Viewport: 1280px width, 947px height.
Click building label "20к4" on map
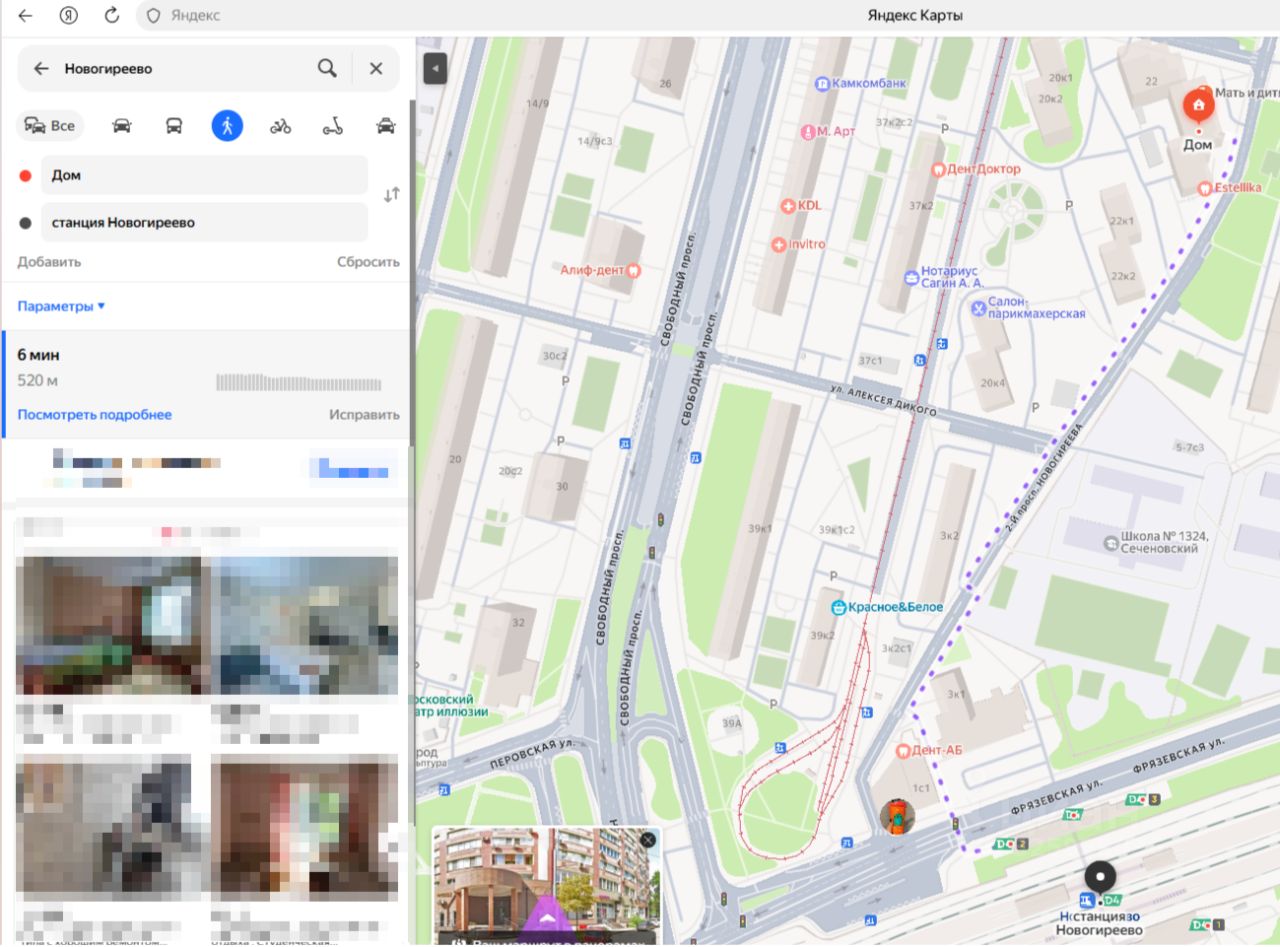993,383
